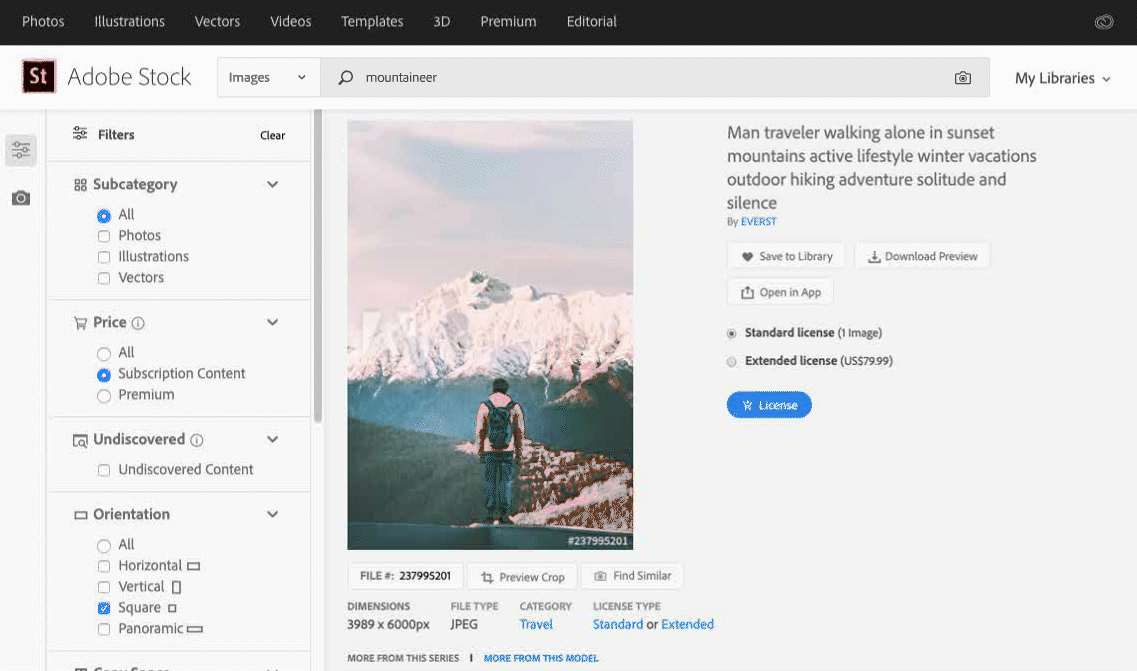Click the Filters sliders icon in the panel header
The image size is (1137, 671).
pos(80,133)
